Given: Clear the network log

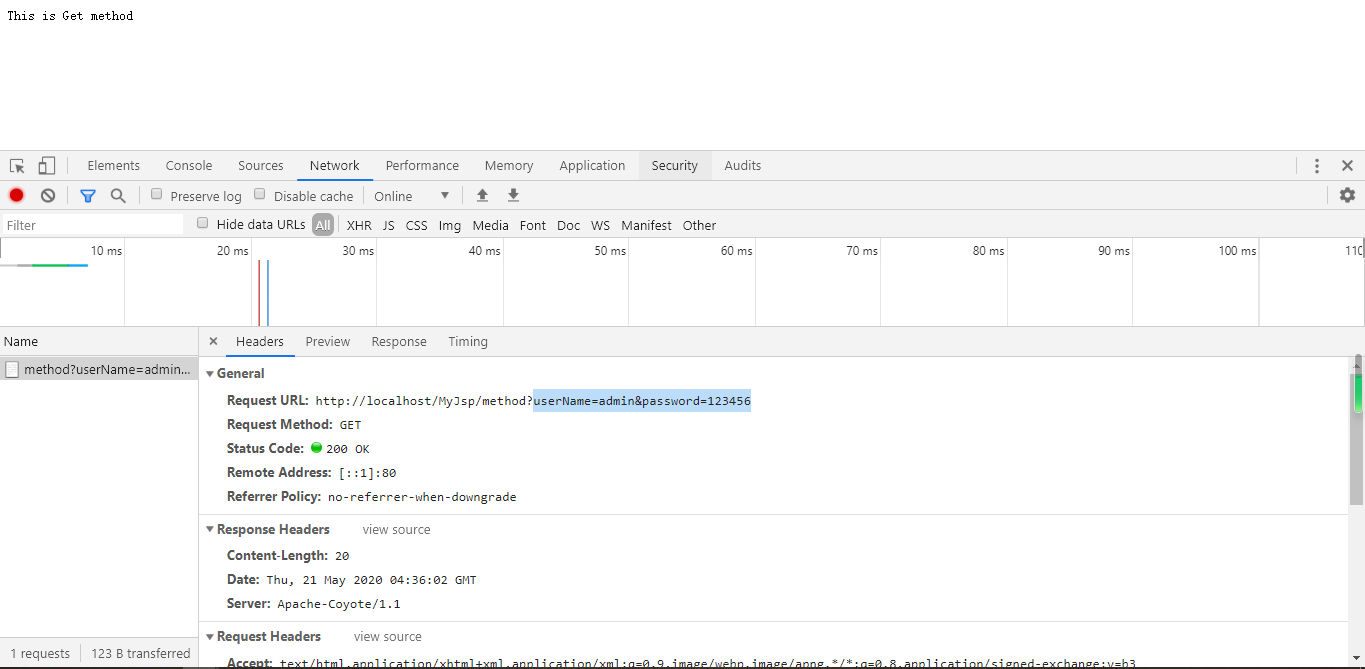Looking at the screenshot, I should [x=47, y=195].
